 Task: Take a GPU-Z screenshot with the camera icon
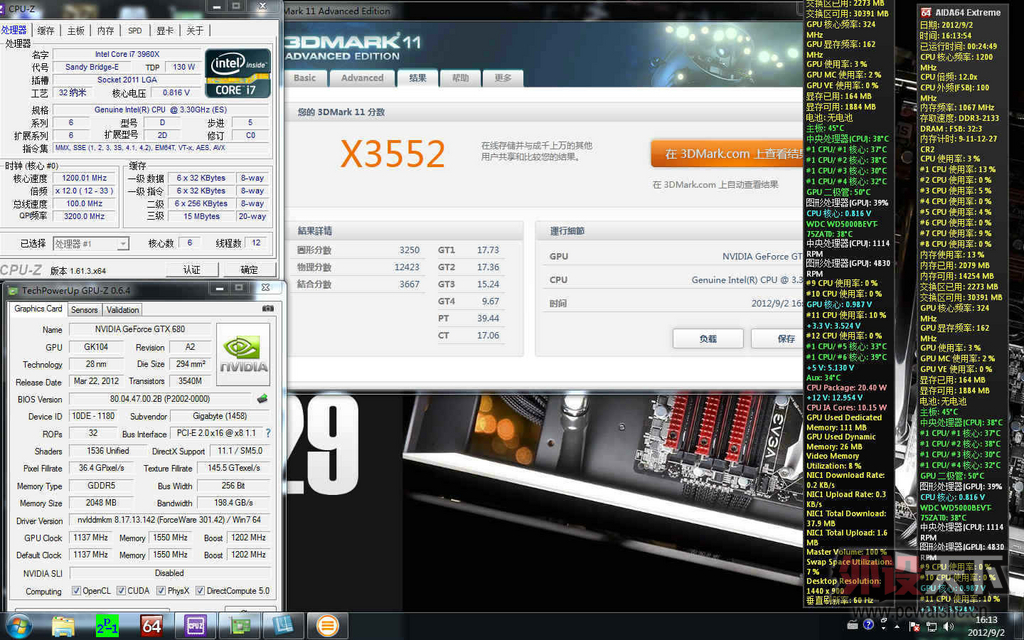(x=267, y=308)
